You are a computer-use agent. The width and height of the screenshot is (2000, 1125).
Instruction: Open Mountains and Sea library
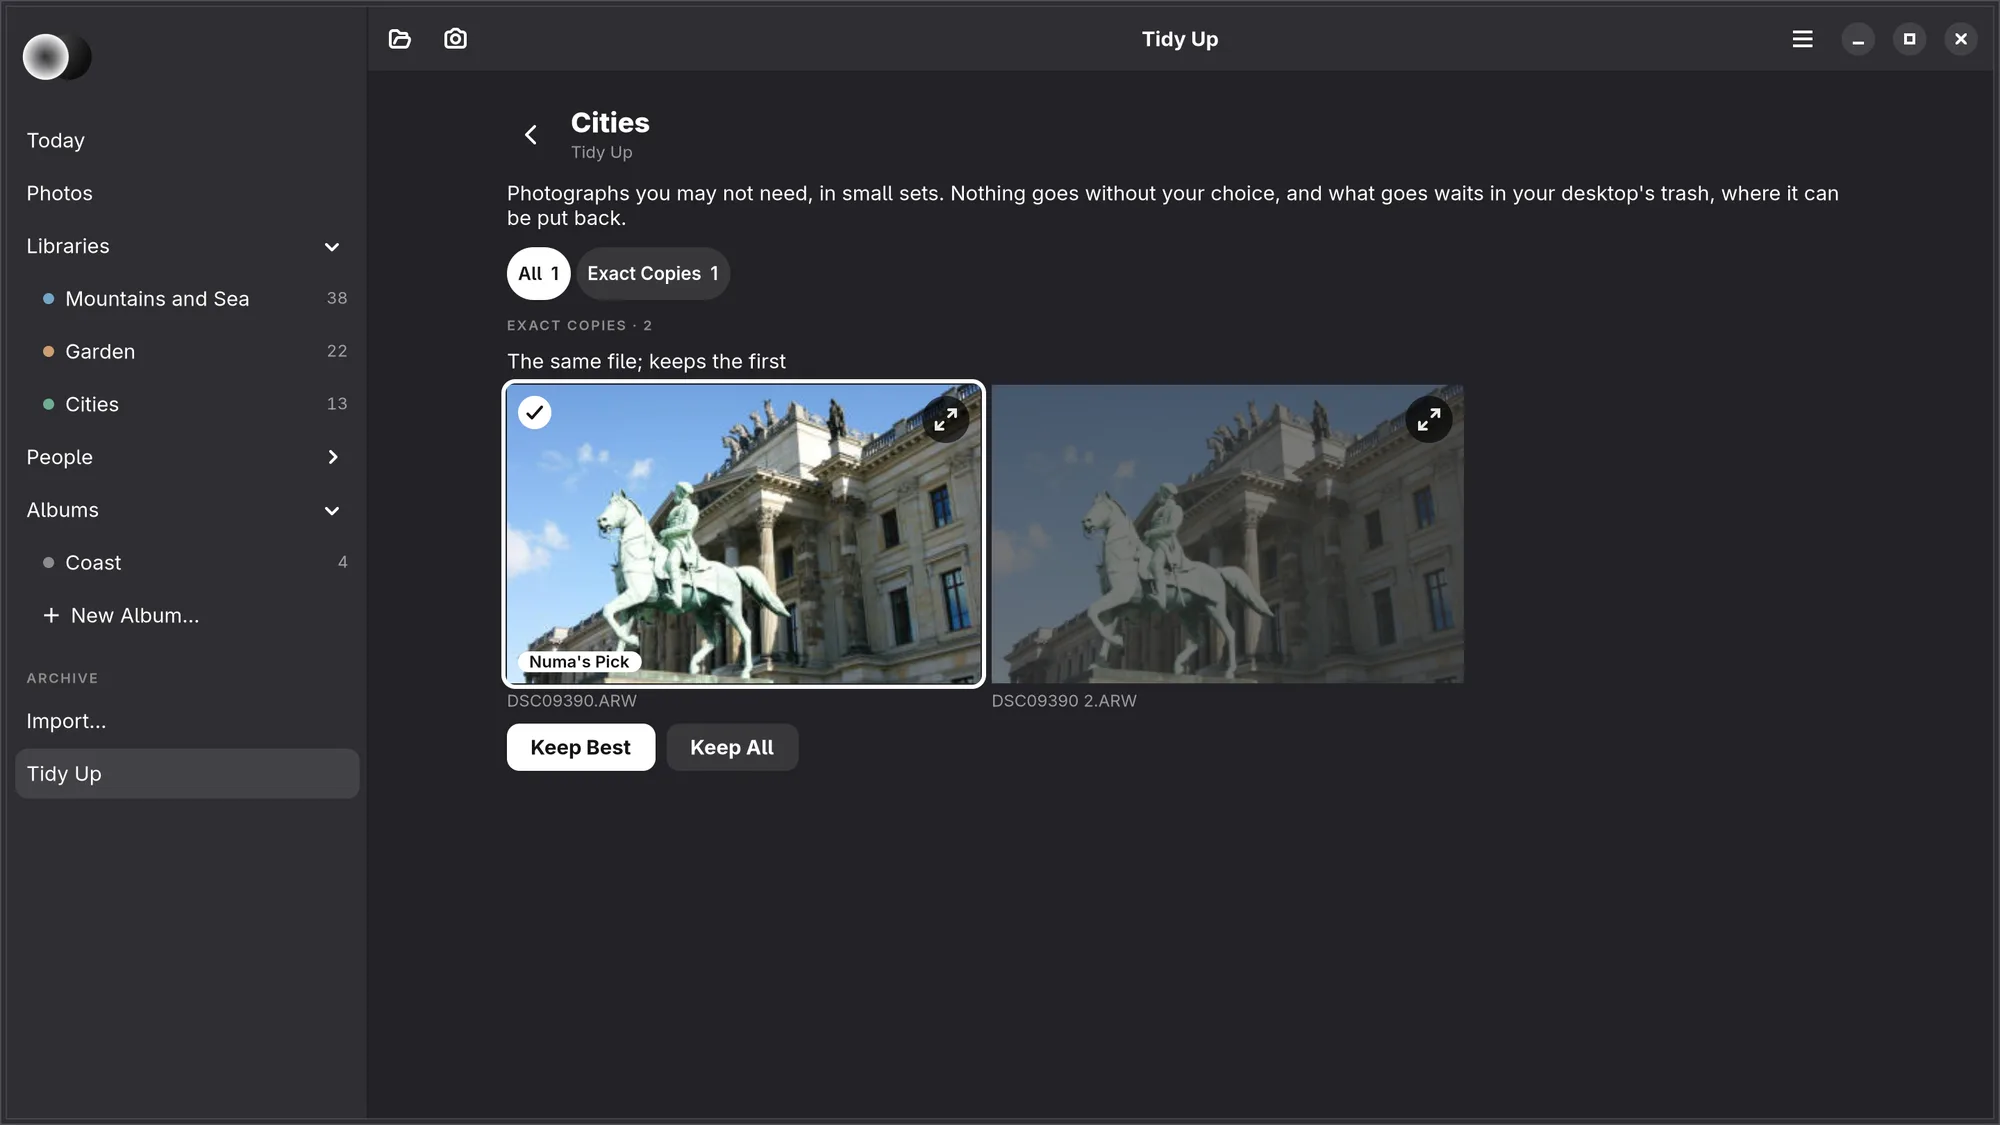click(187, 299)
